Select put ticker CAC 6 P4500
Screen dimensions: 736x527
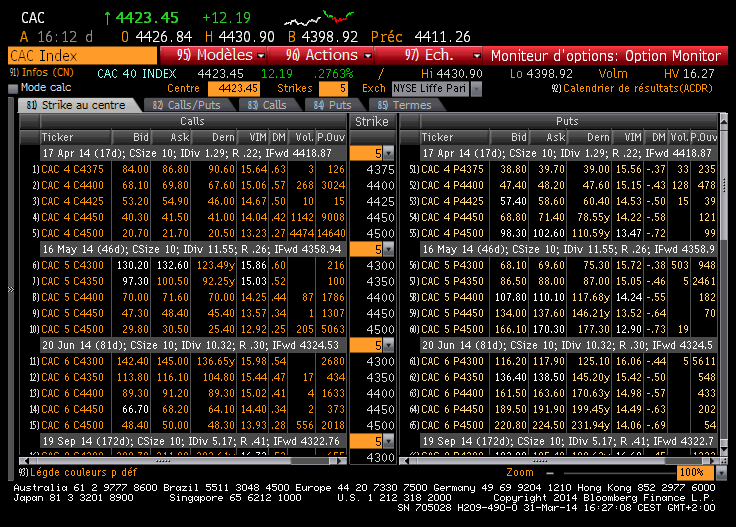452,425
